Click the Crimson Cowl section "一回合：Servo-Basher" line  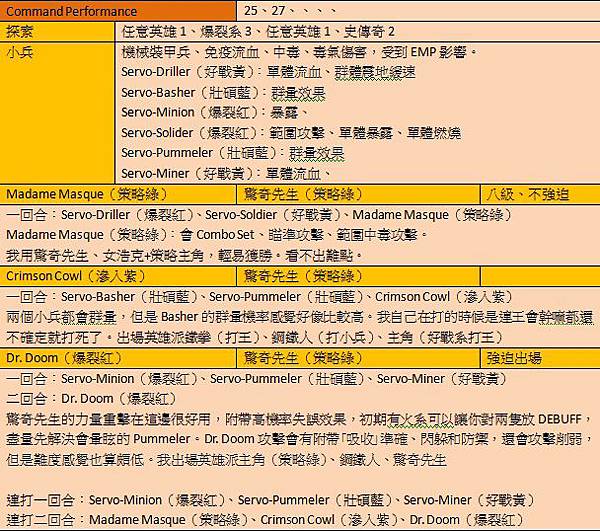click(259, 297)
